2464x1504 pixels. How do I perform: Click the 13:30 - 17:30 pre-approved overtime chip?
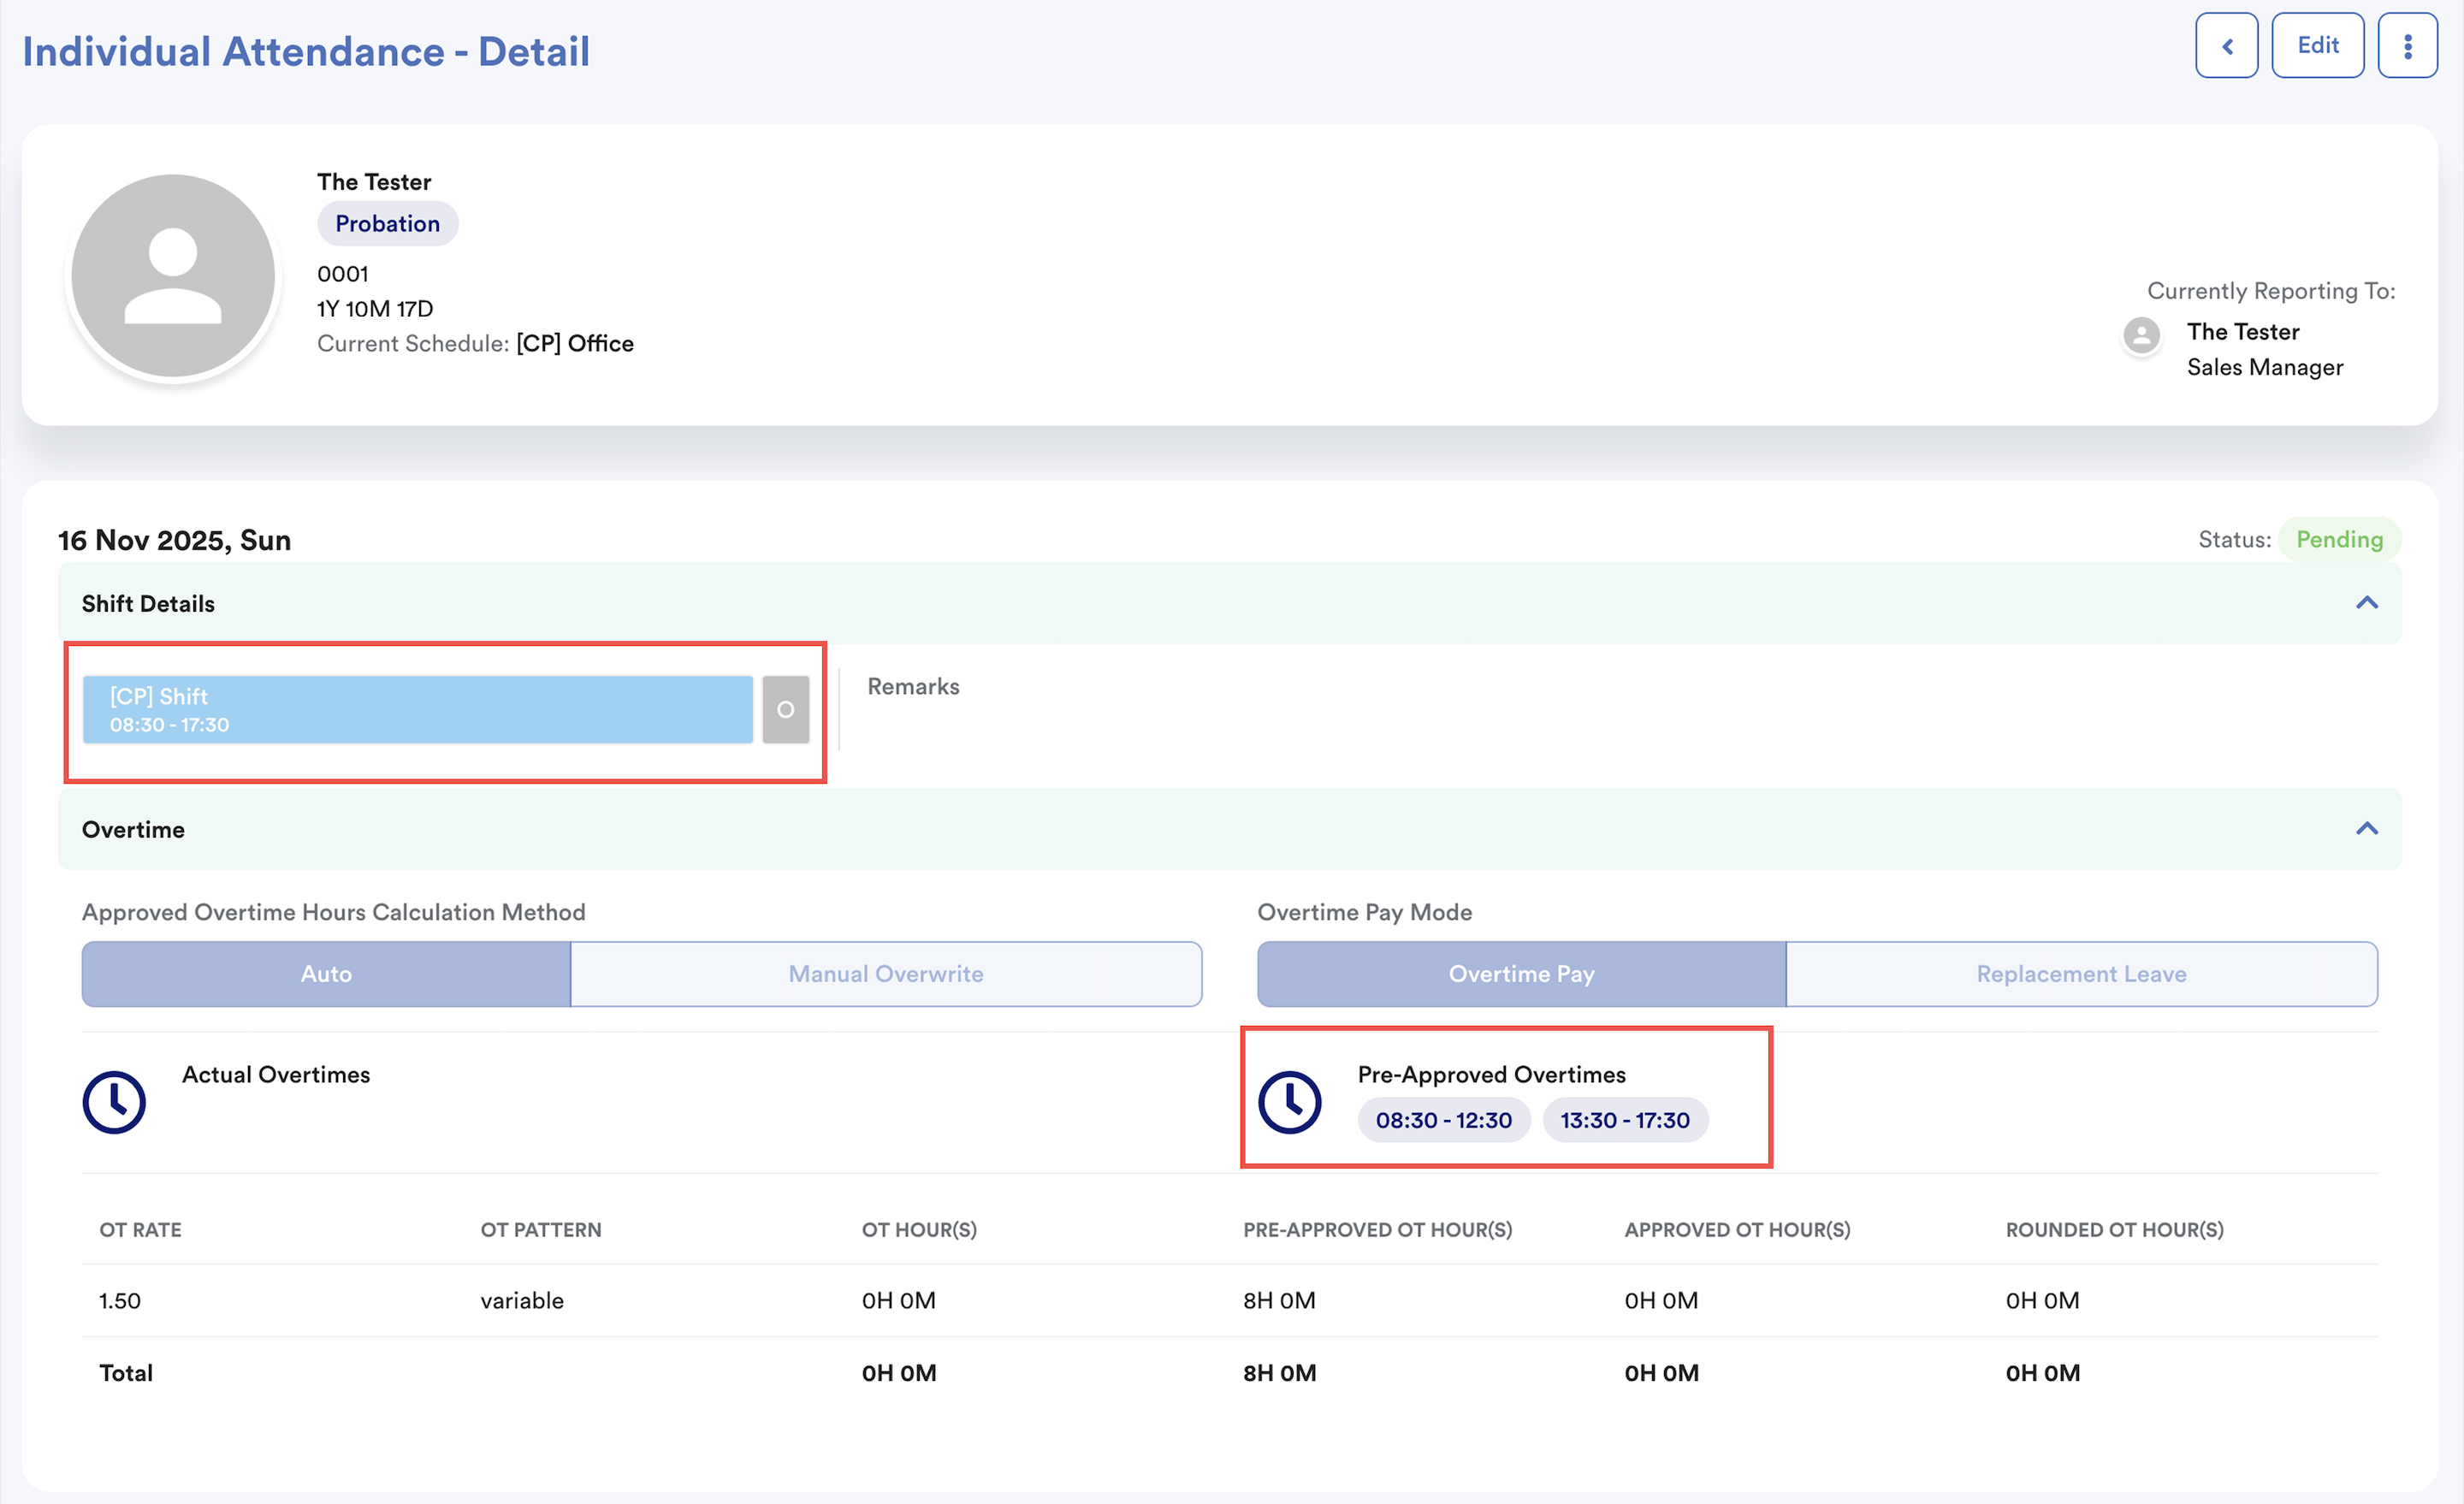point(1624,1120)
